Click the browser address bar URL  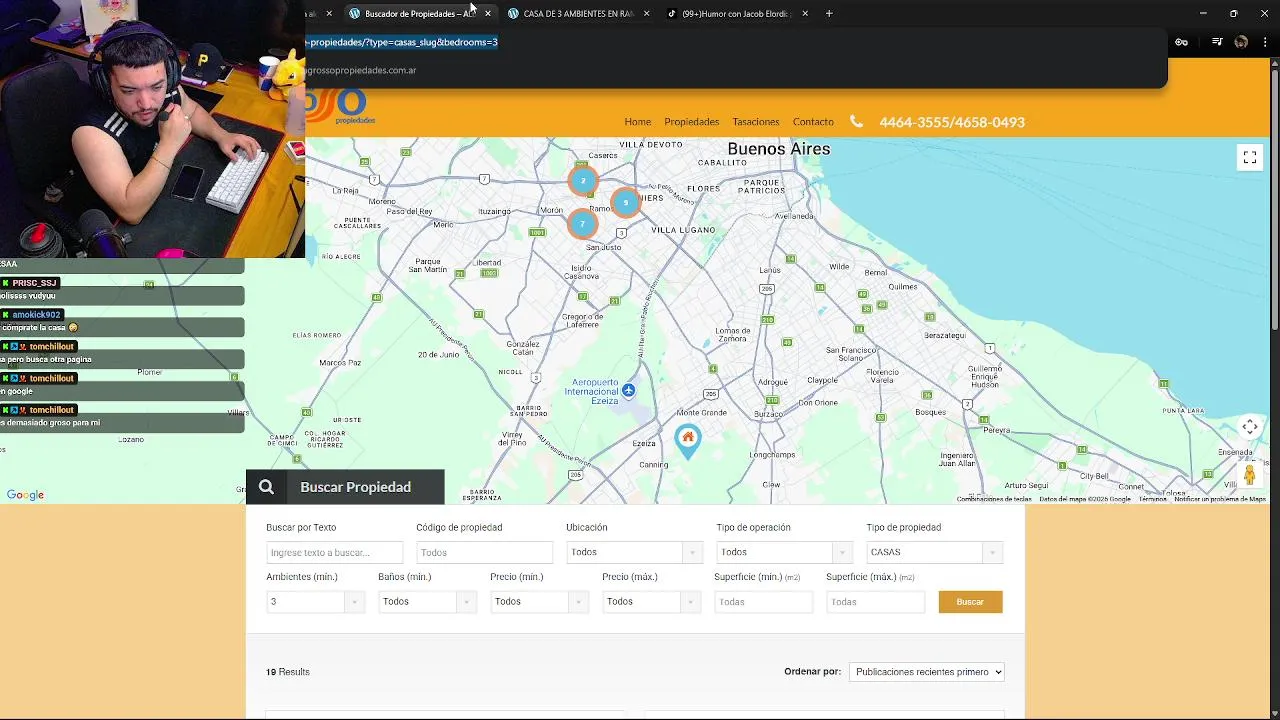(402, 42)
